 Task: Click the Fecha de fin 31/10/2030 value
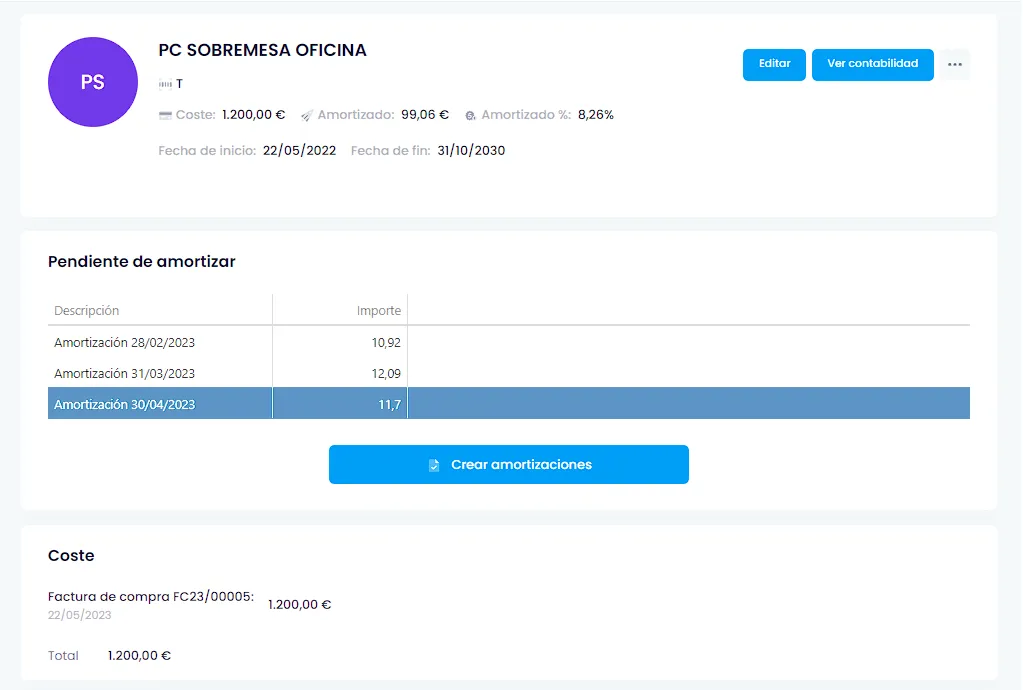coord(471,151)
